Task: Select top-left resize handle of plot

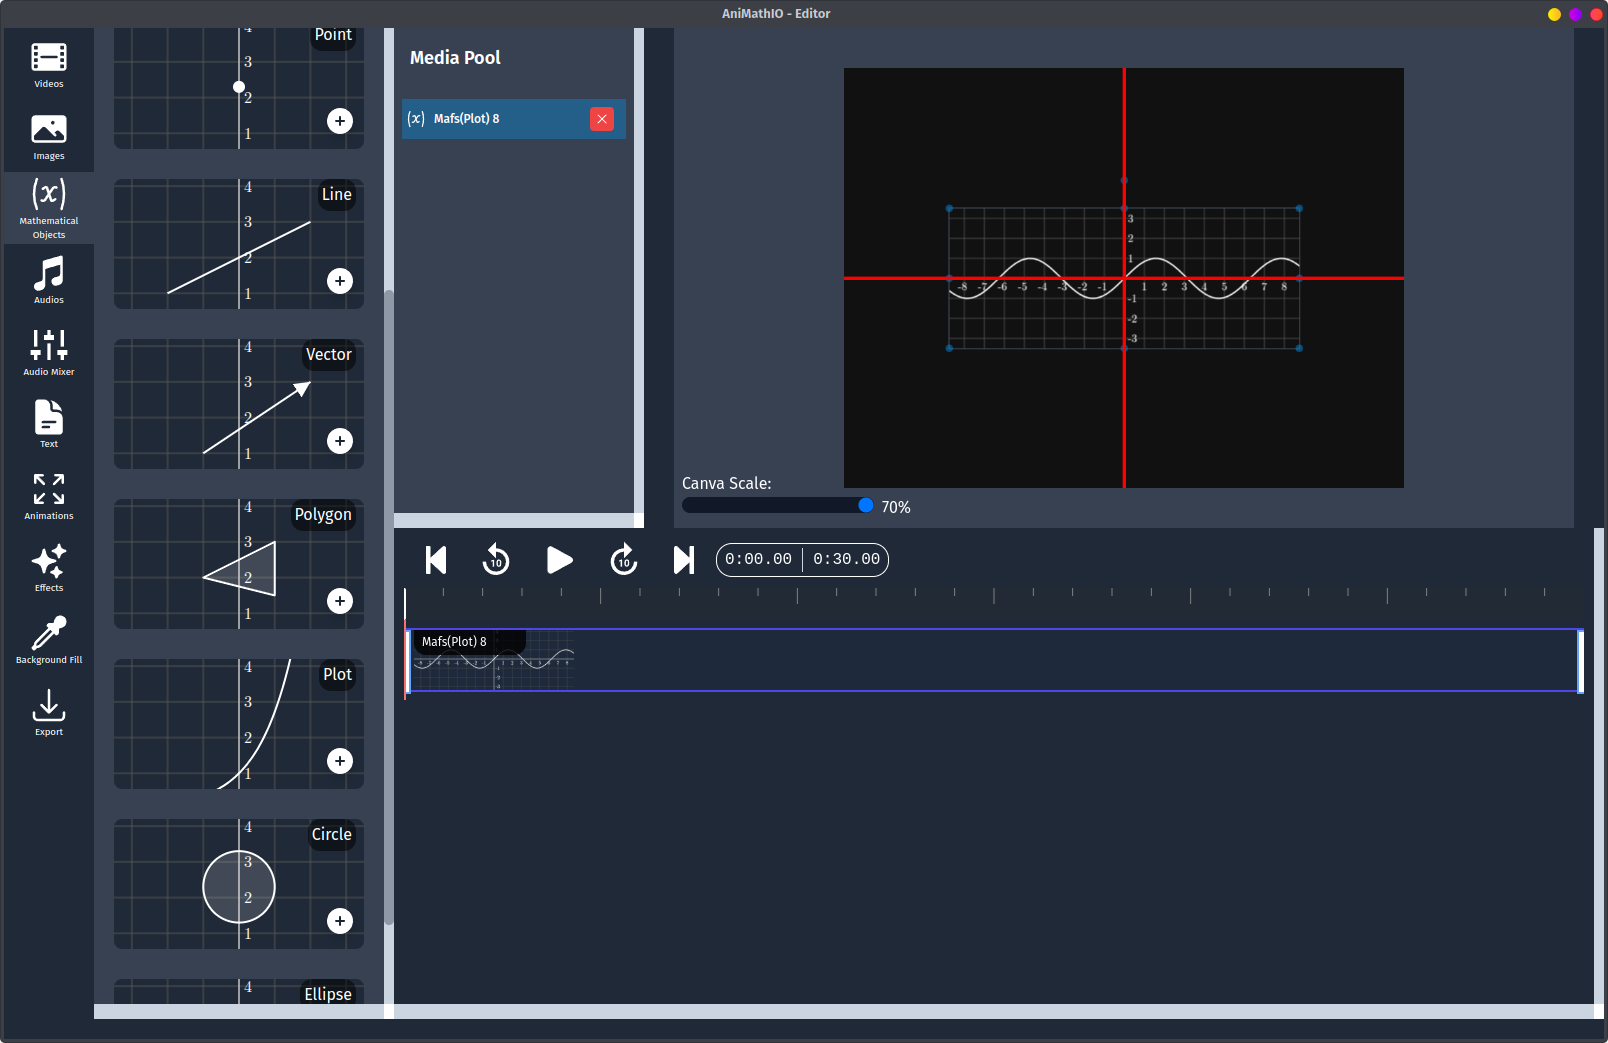Action: (x=949, y=208)
